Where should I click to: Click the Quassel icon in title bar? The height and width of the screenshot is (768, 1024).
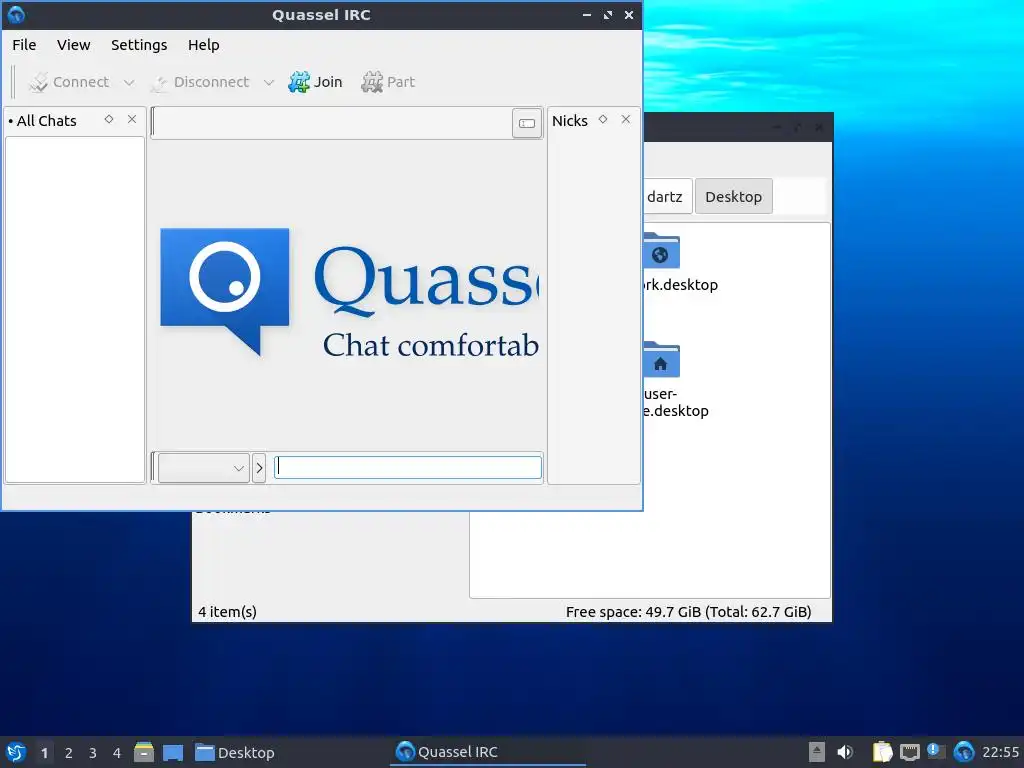(16, 14)
